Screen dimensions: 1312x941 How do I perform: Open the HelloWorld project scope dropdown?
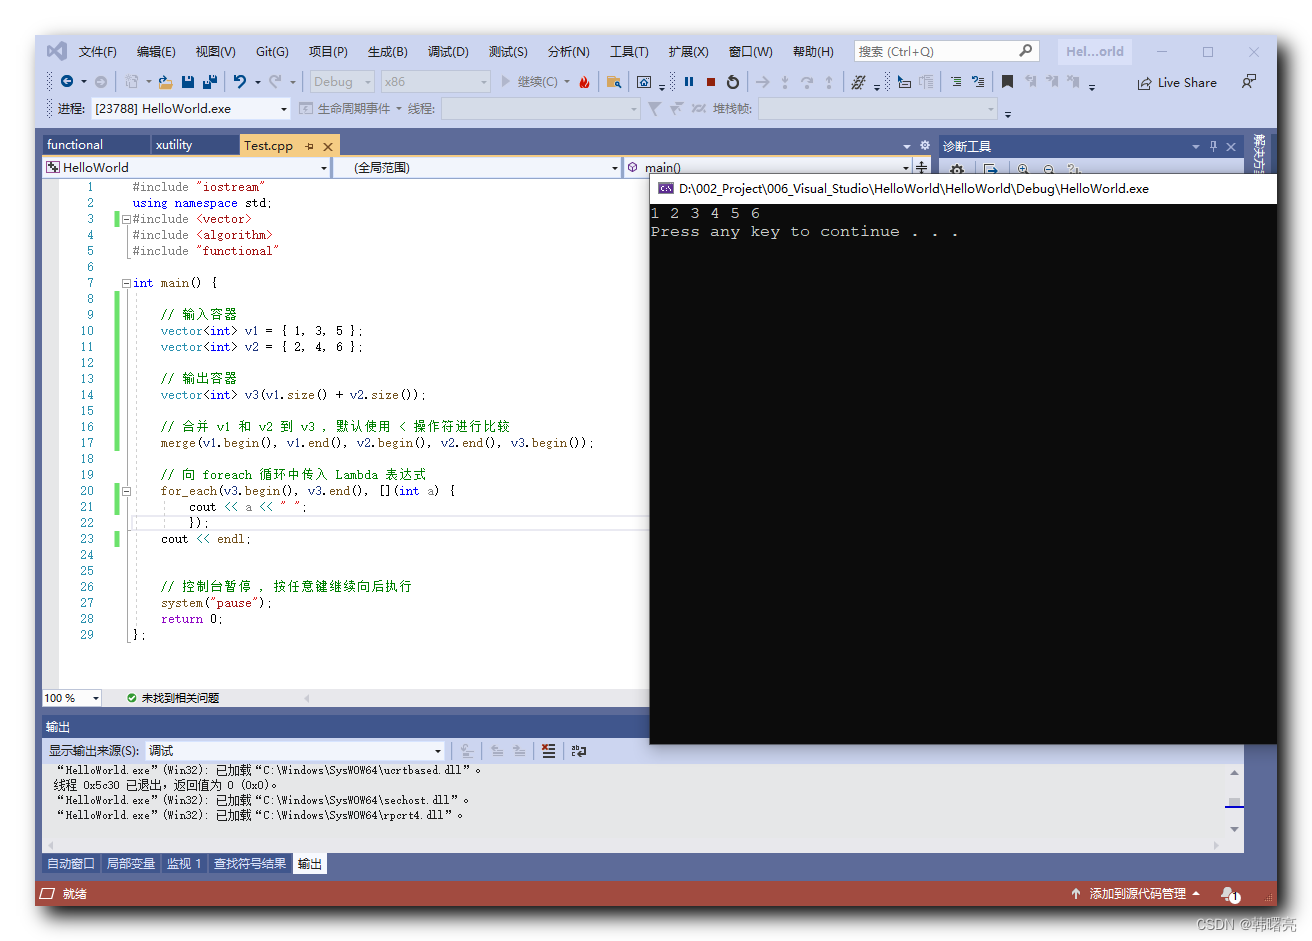(186, 168)
